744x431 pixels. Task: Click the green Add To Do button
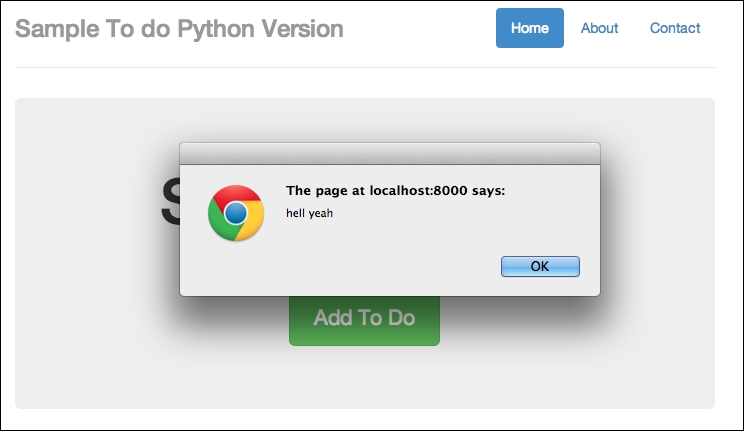(364, 319)
